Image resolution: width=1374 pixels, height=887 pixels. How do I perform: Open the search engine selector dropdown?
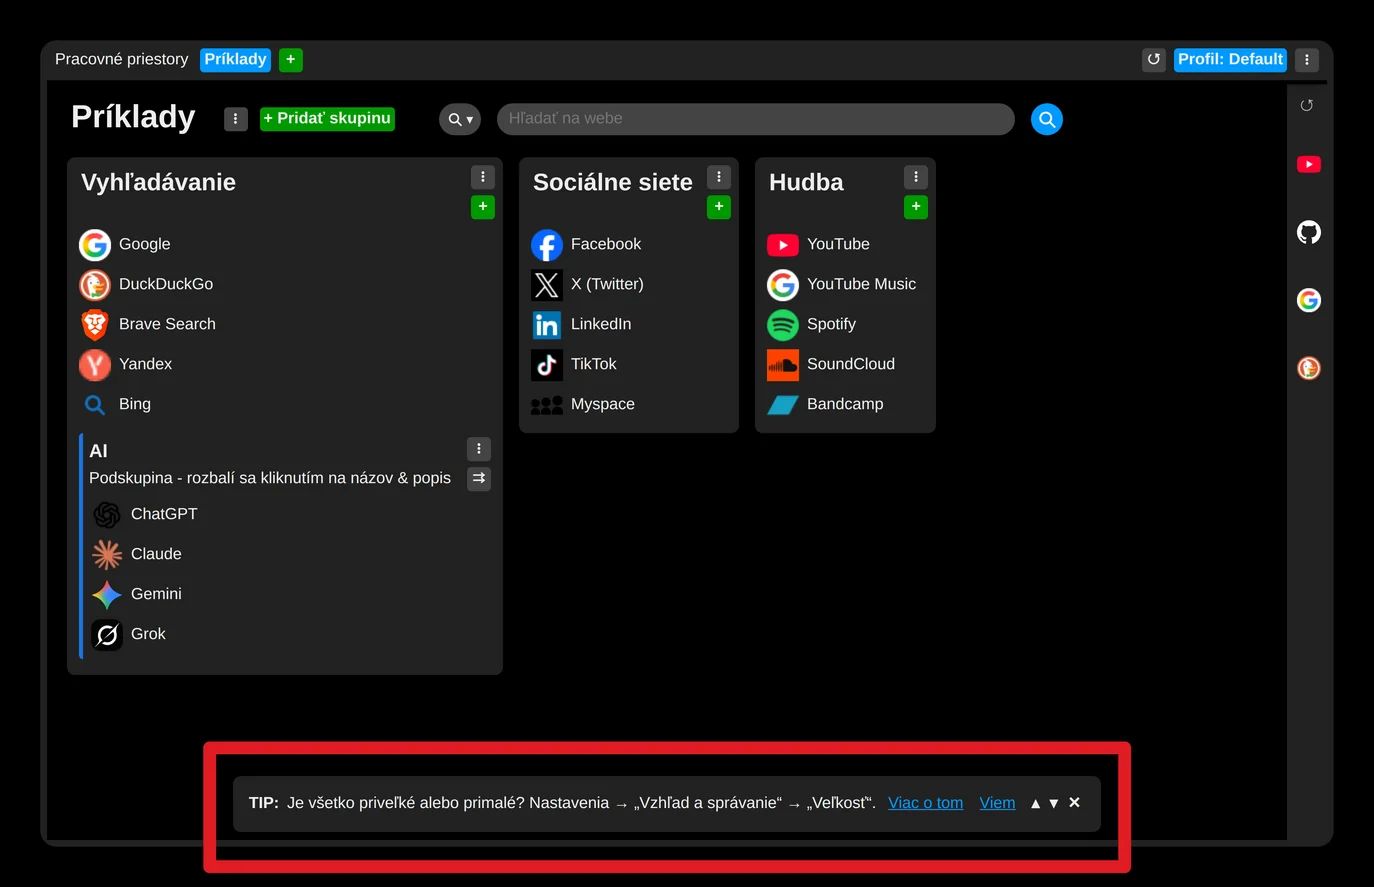click(460, 119)
